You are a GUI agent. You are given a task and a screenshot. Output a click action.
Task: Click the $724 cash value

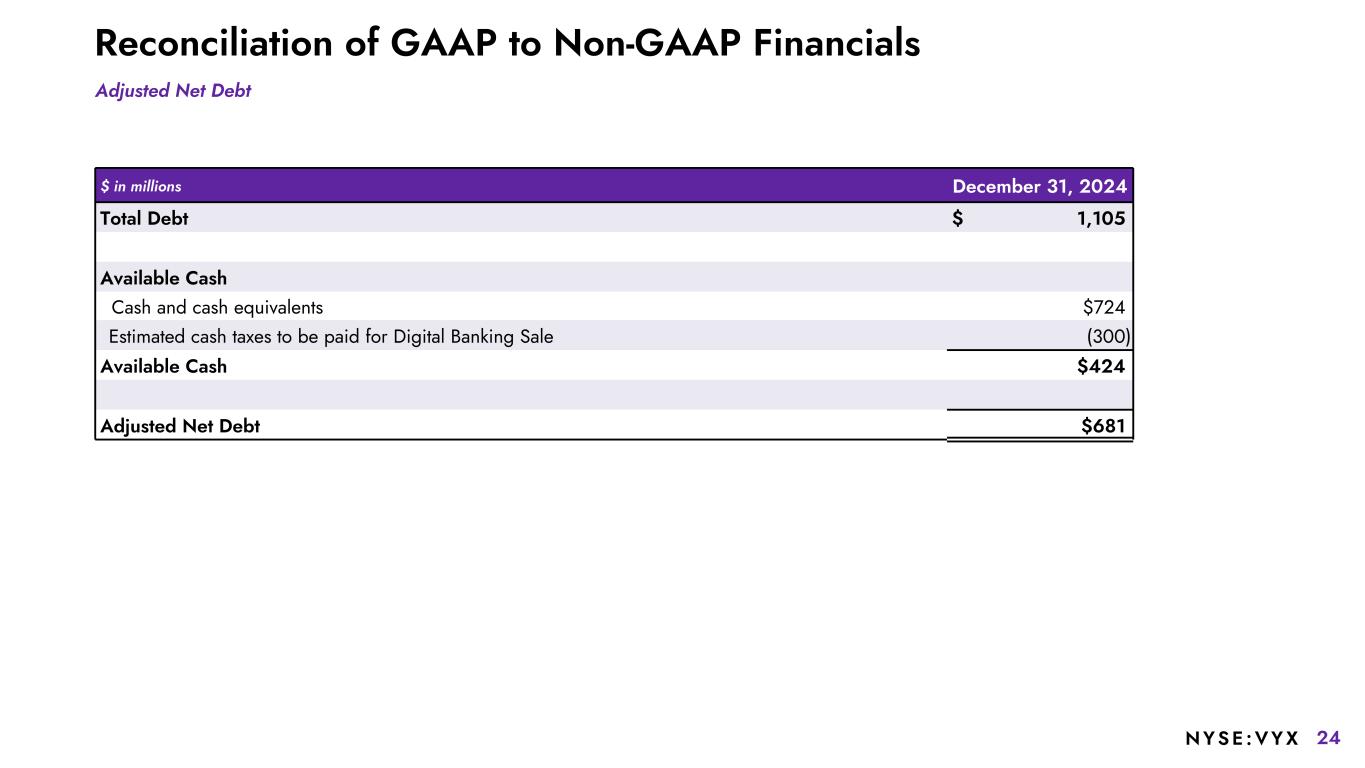[1103, 307]
